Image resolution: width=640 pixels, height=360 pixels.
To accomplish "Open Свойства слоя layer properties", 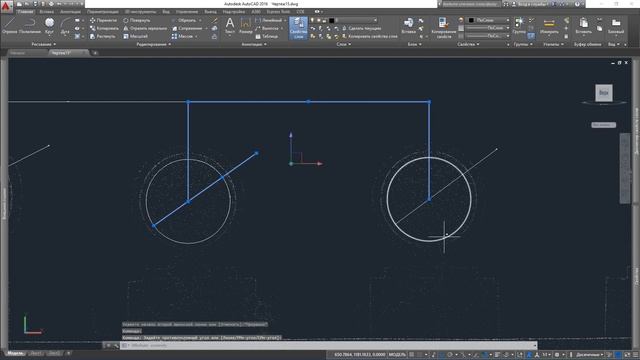I will pyautogui.click(x=298, y=28).
